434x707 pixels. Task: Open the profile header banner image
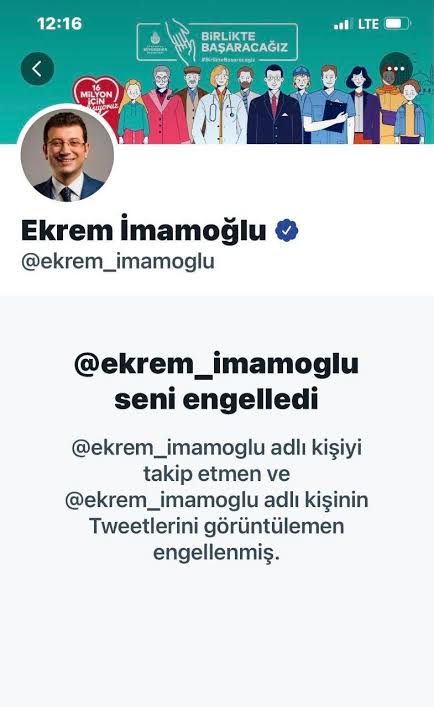[217, 72]
